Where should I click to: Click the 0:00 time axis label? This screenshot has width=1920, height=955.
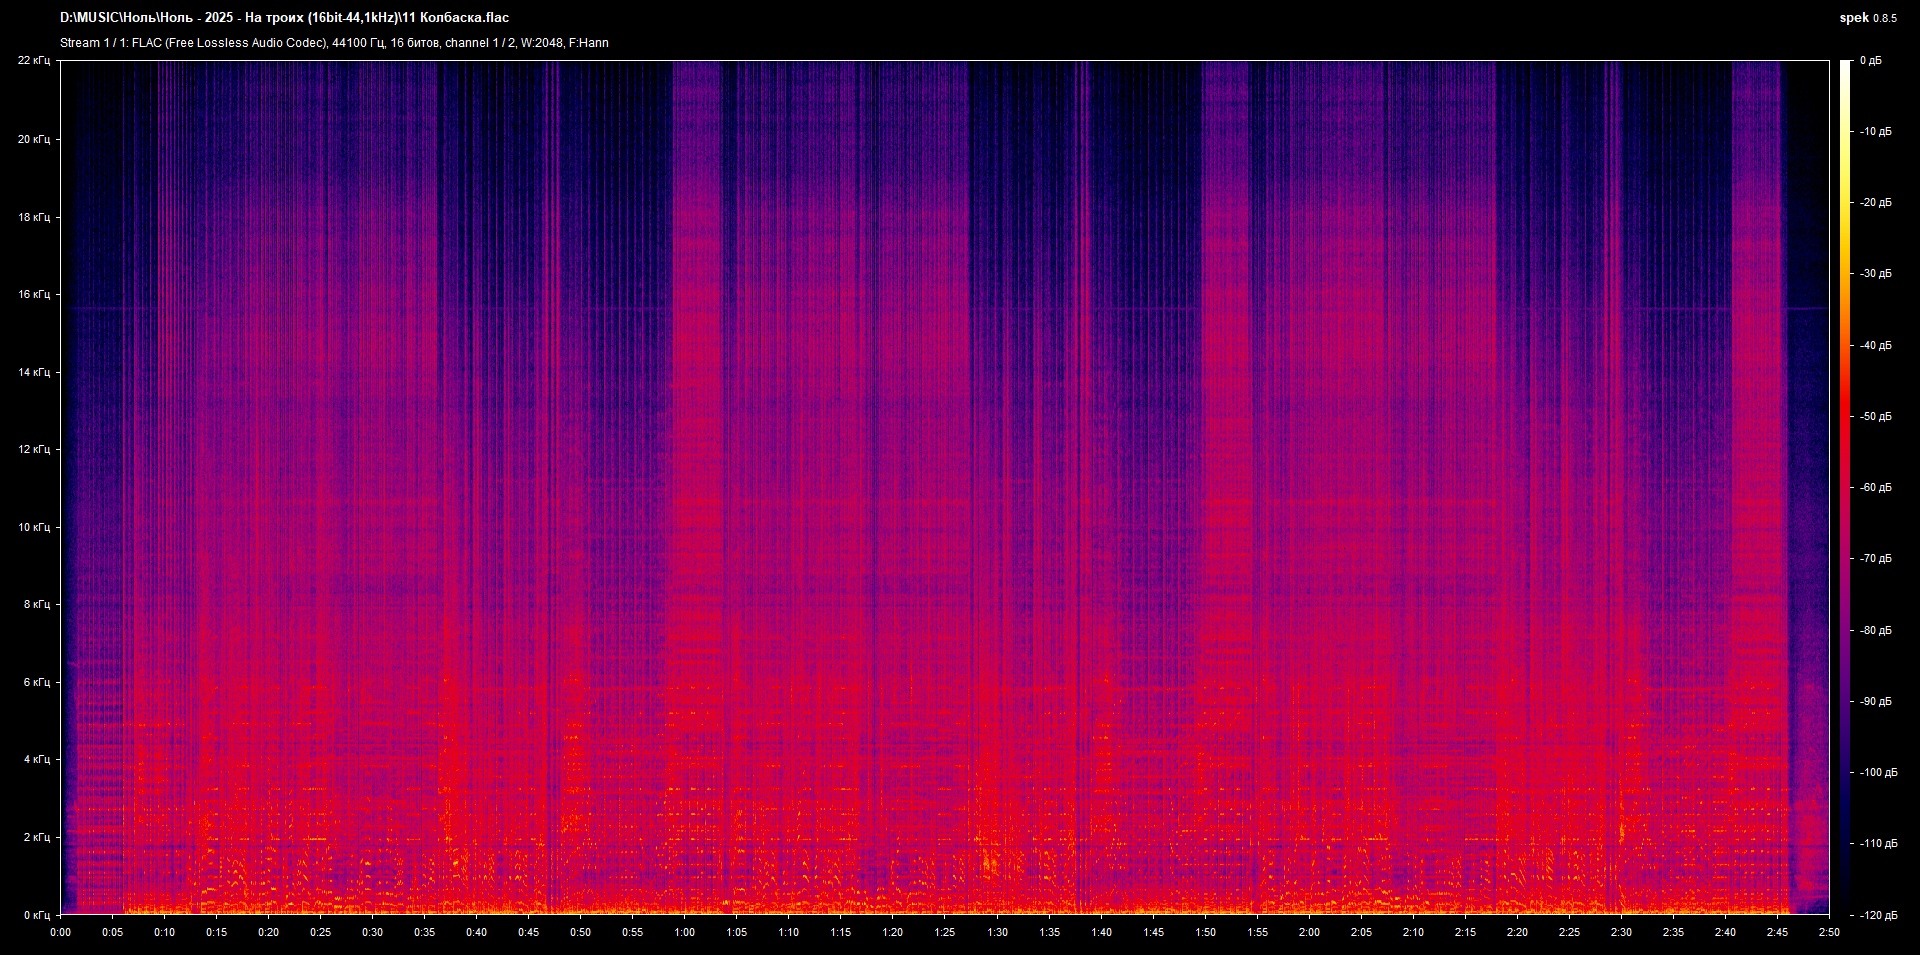point(61,931)
